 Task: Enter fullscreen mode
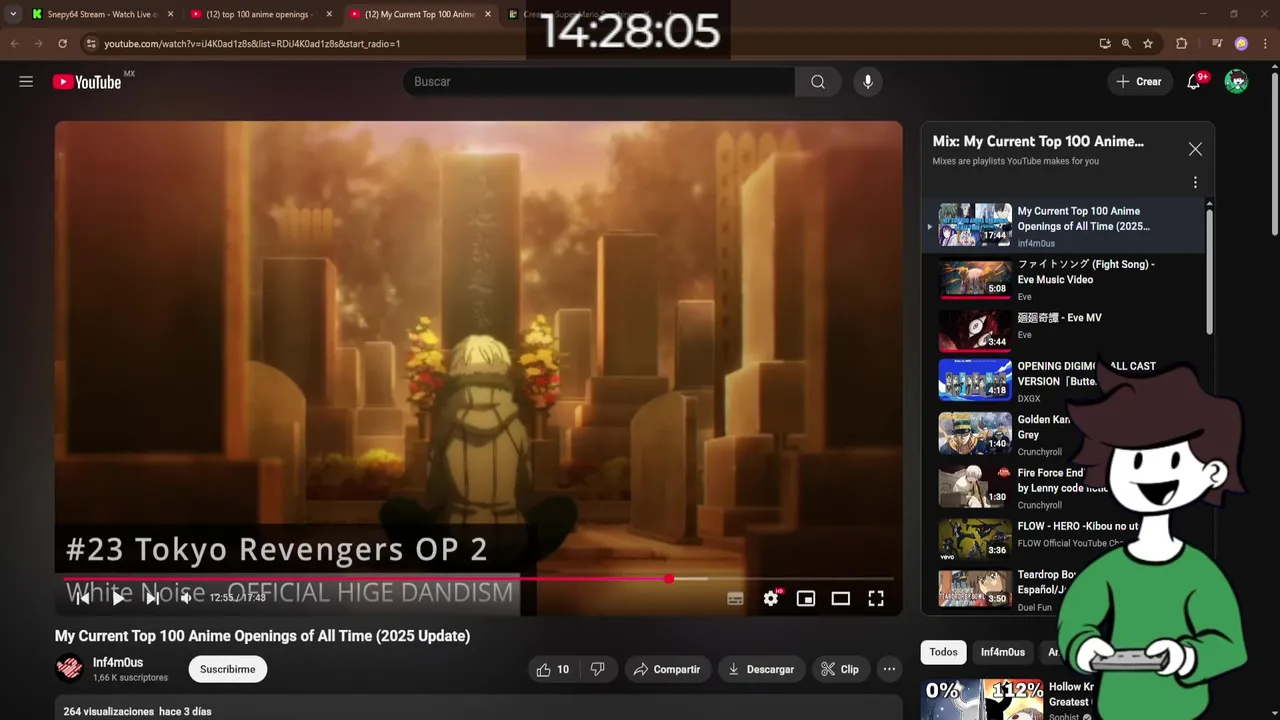876,598
